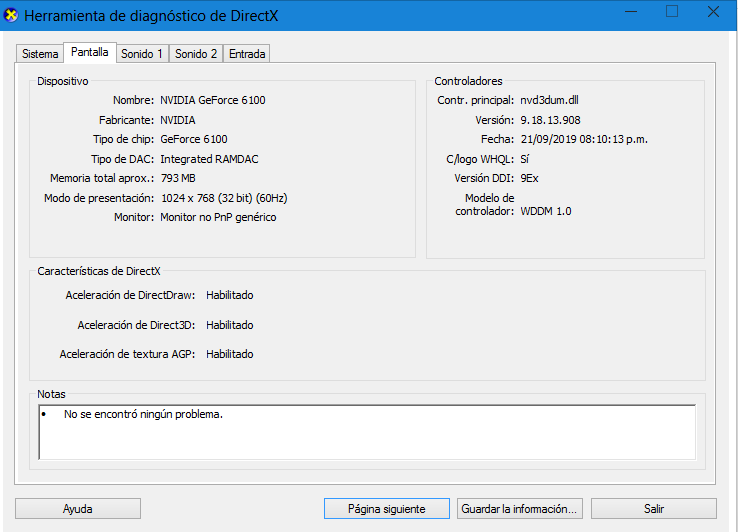
Task: Click the note No se encontró ningún problema
Action: 143,414
